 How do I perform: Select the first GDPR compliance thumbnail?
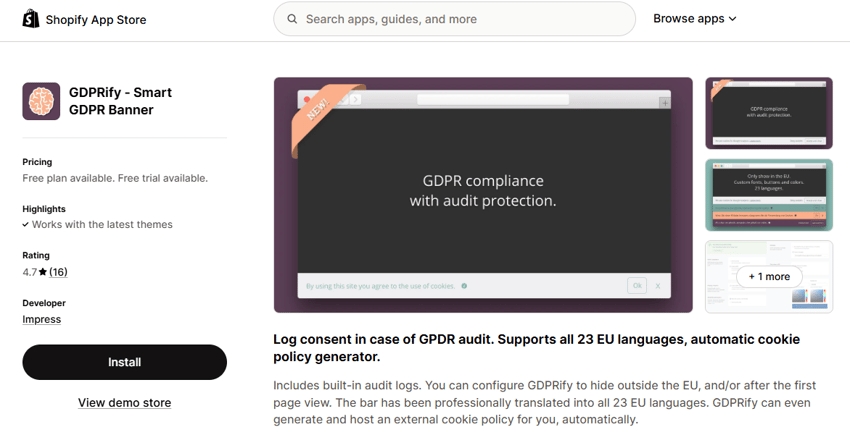click(x=769, y=113)
